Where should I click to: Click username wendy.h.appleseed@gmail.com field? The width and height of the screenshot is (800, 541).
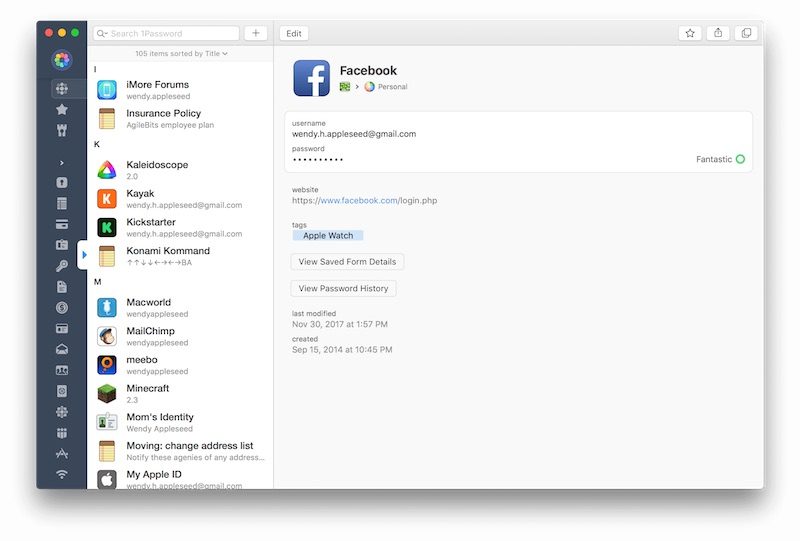coord(354,134)
